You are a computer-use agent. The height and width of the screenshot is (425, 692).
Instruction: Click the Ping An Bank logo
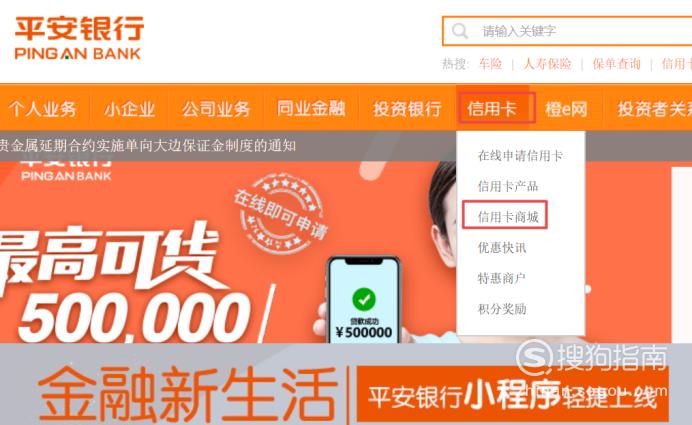coord(79,38)
